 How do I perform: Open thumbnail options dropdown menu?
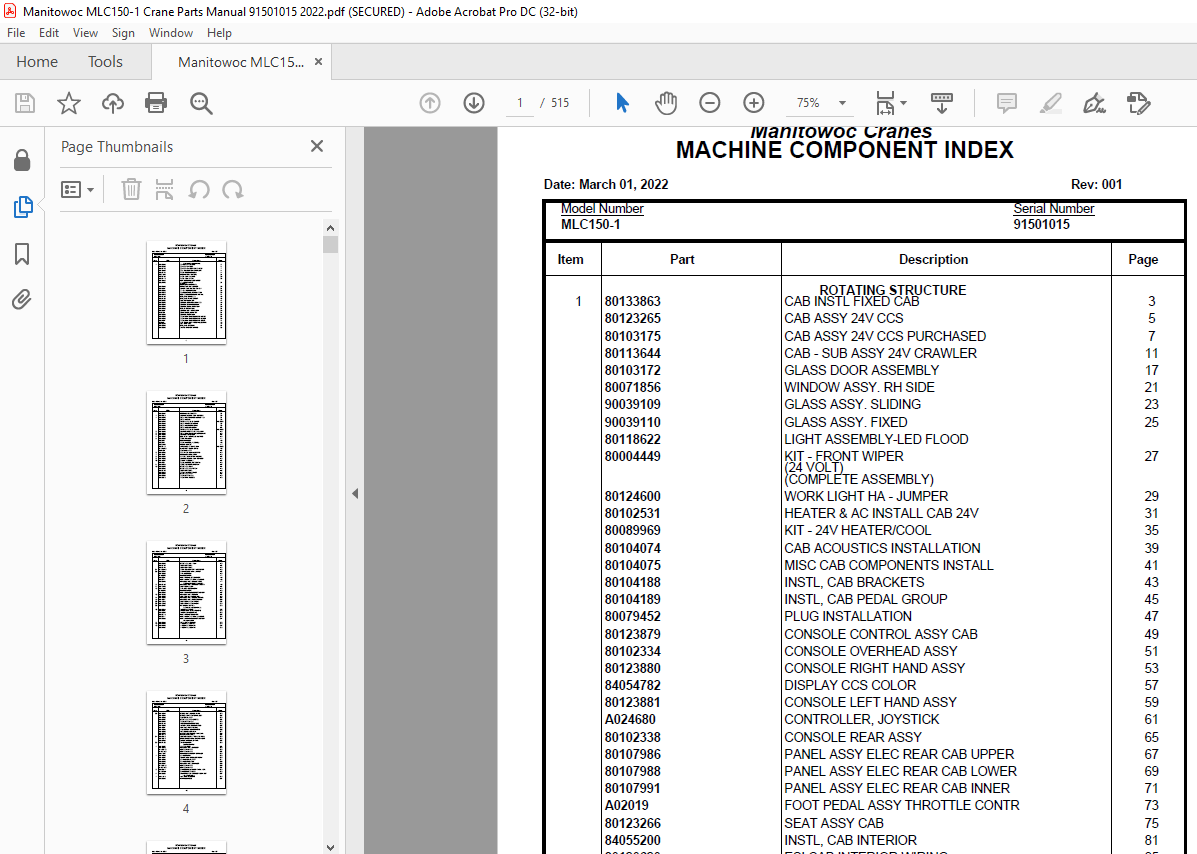77,189
